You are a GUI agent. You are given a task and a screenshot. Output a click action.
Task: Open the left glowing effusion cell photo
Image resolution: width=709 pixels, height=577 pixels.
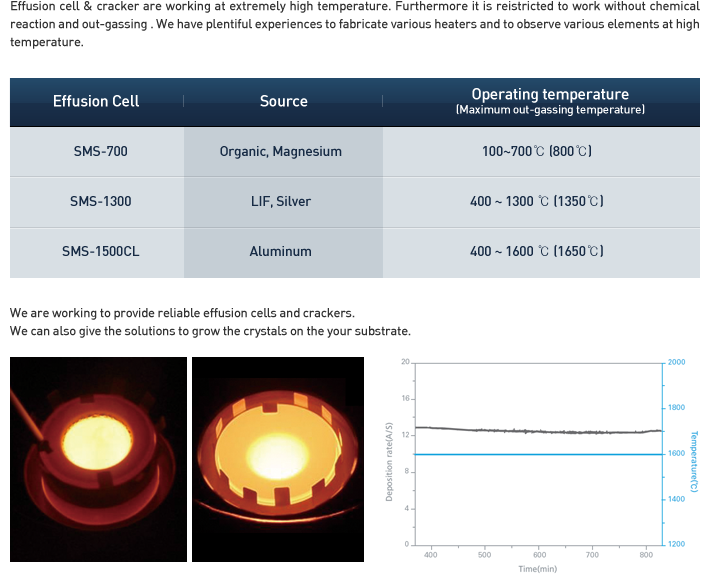98,459
